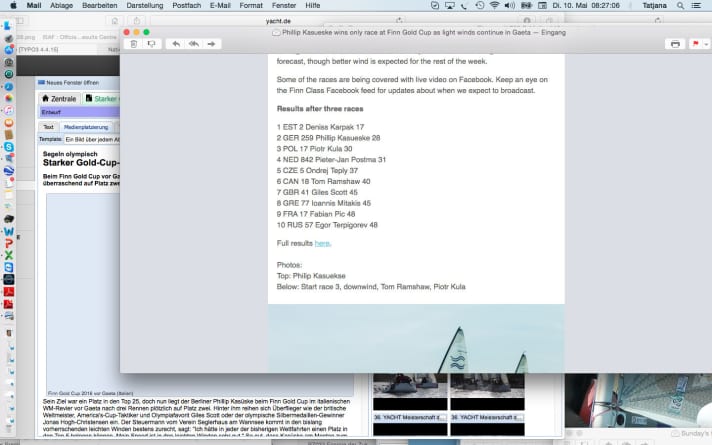This screenshot has width=712, height=445.
Task: Click the AirPlay display icon
Action: click(x=450, y=5)
